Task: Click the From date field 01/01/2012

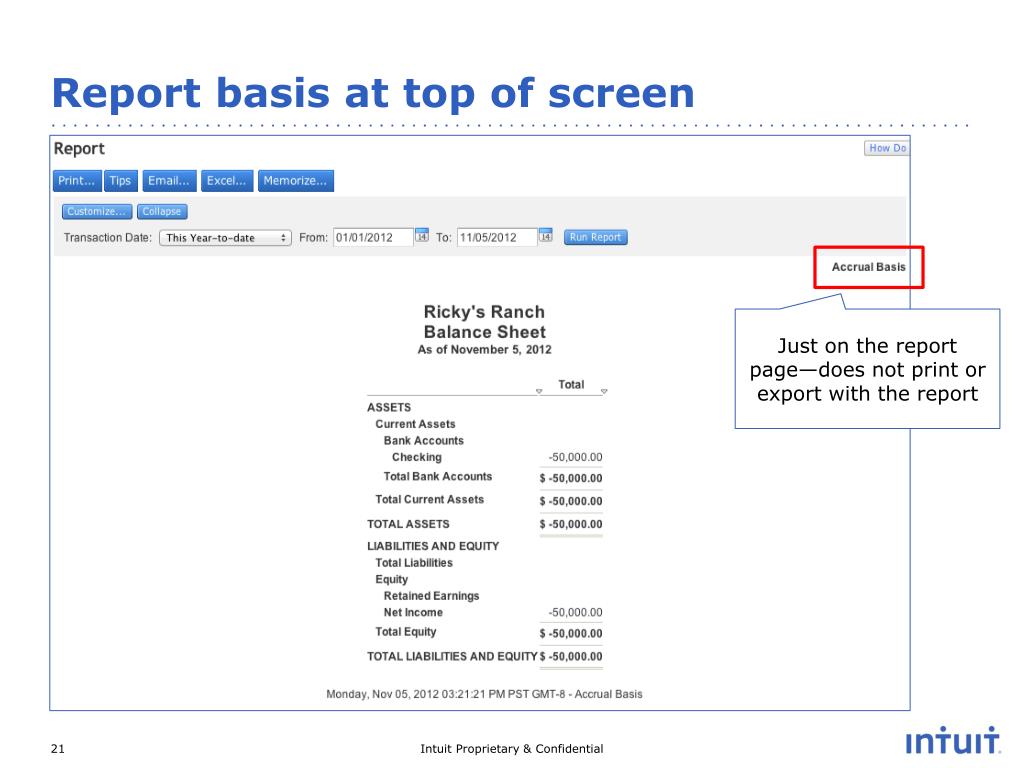Action: point(373,237)
